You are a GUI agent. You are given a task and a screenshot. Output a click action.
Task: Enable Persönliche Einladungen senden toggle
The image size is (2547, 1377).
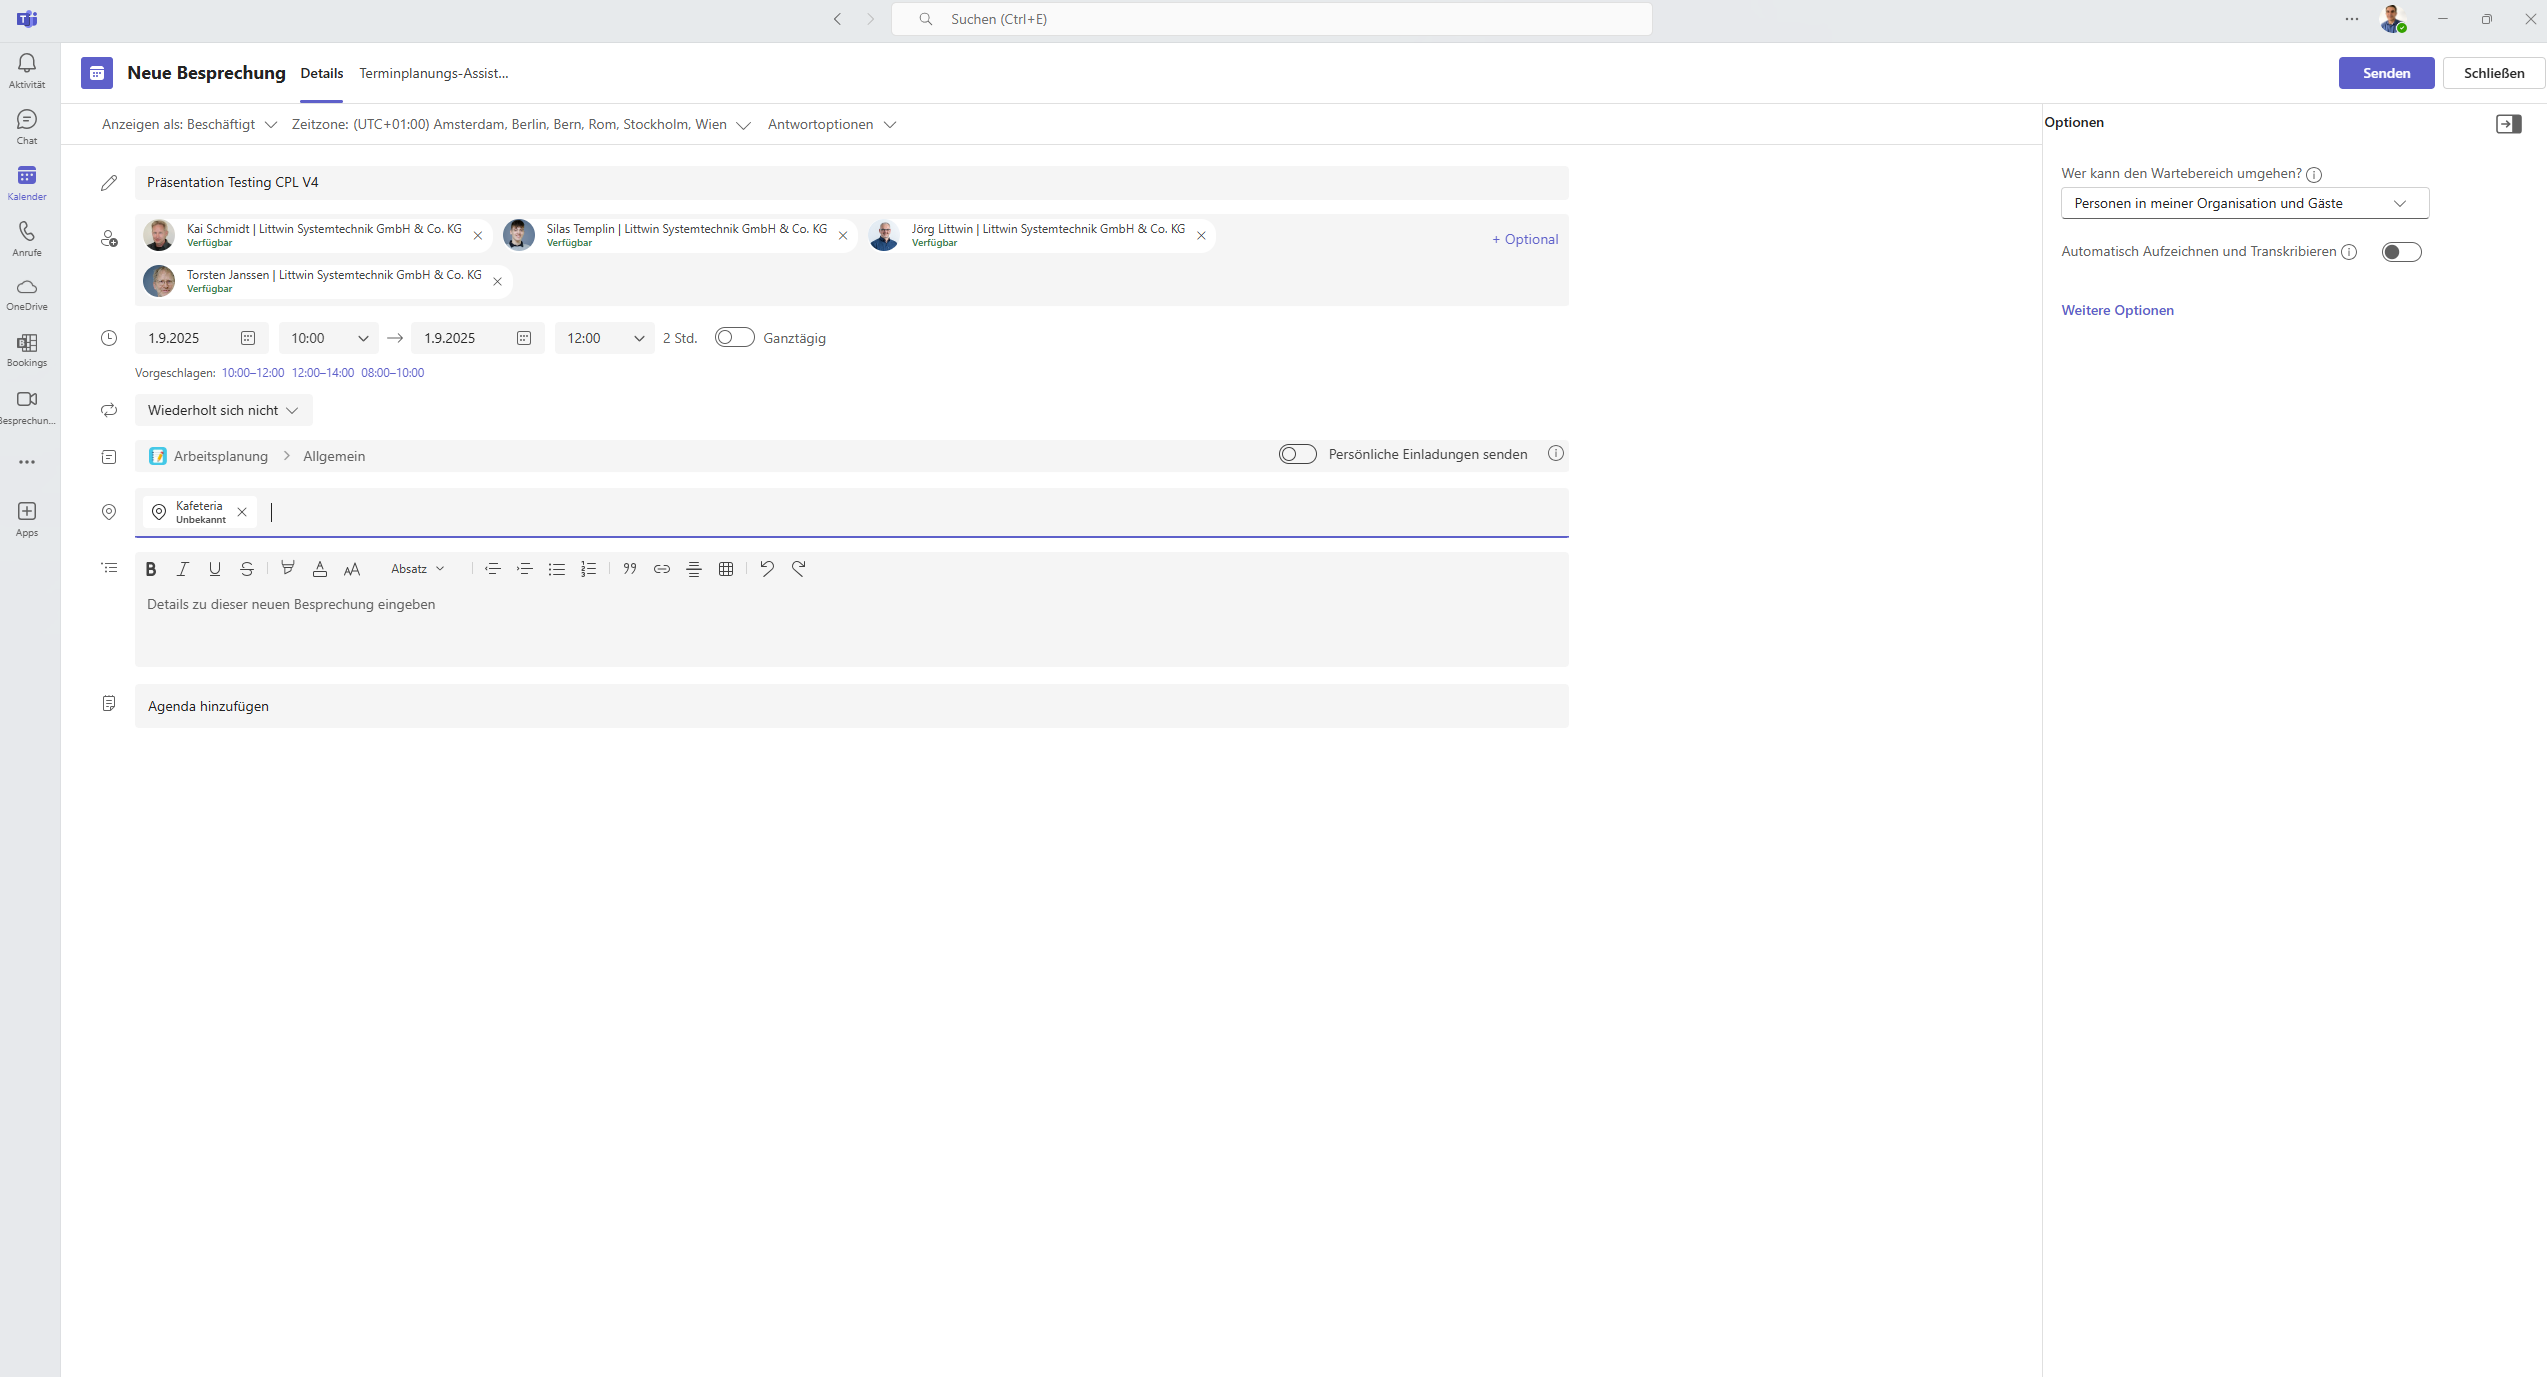pos(1297,454)
